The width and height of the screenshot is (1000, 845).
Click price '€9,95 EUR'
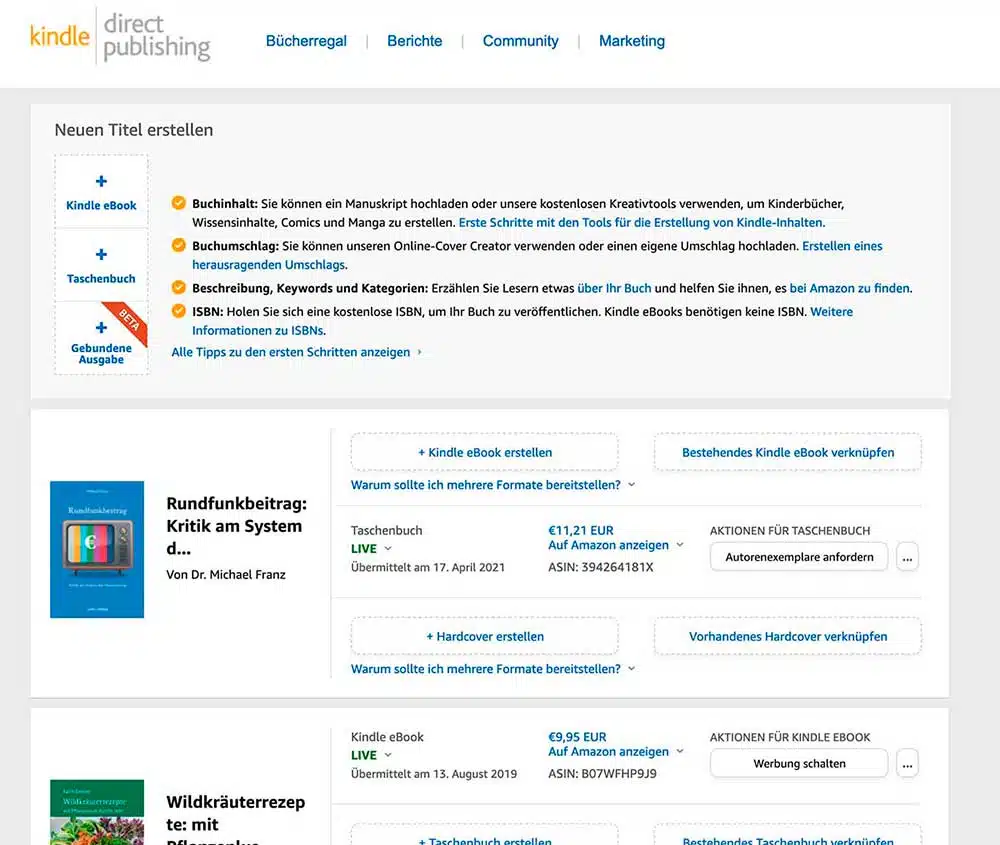point(577,737)
